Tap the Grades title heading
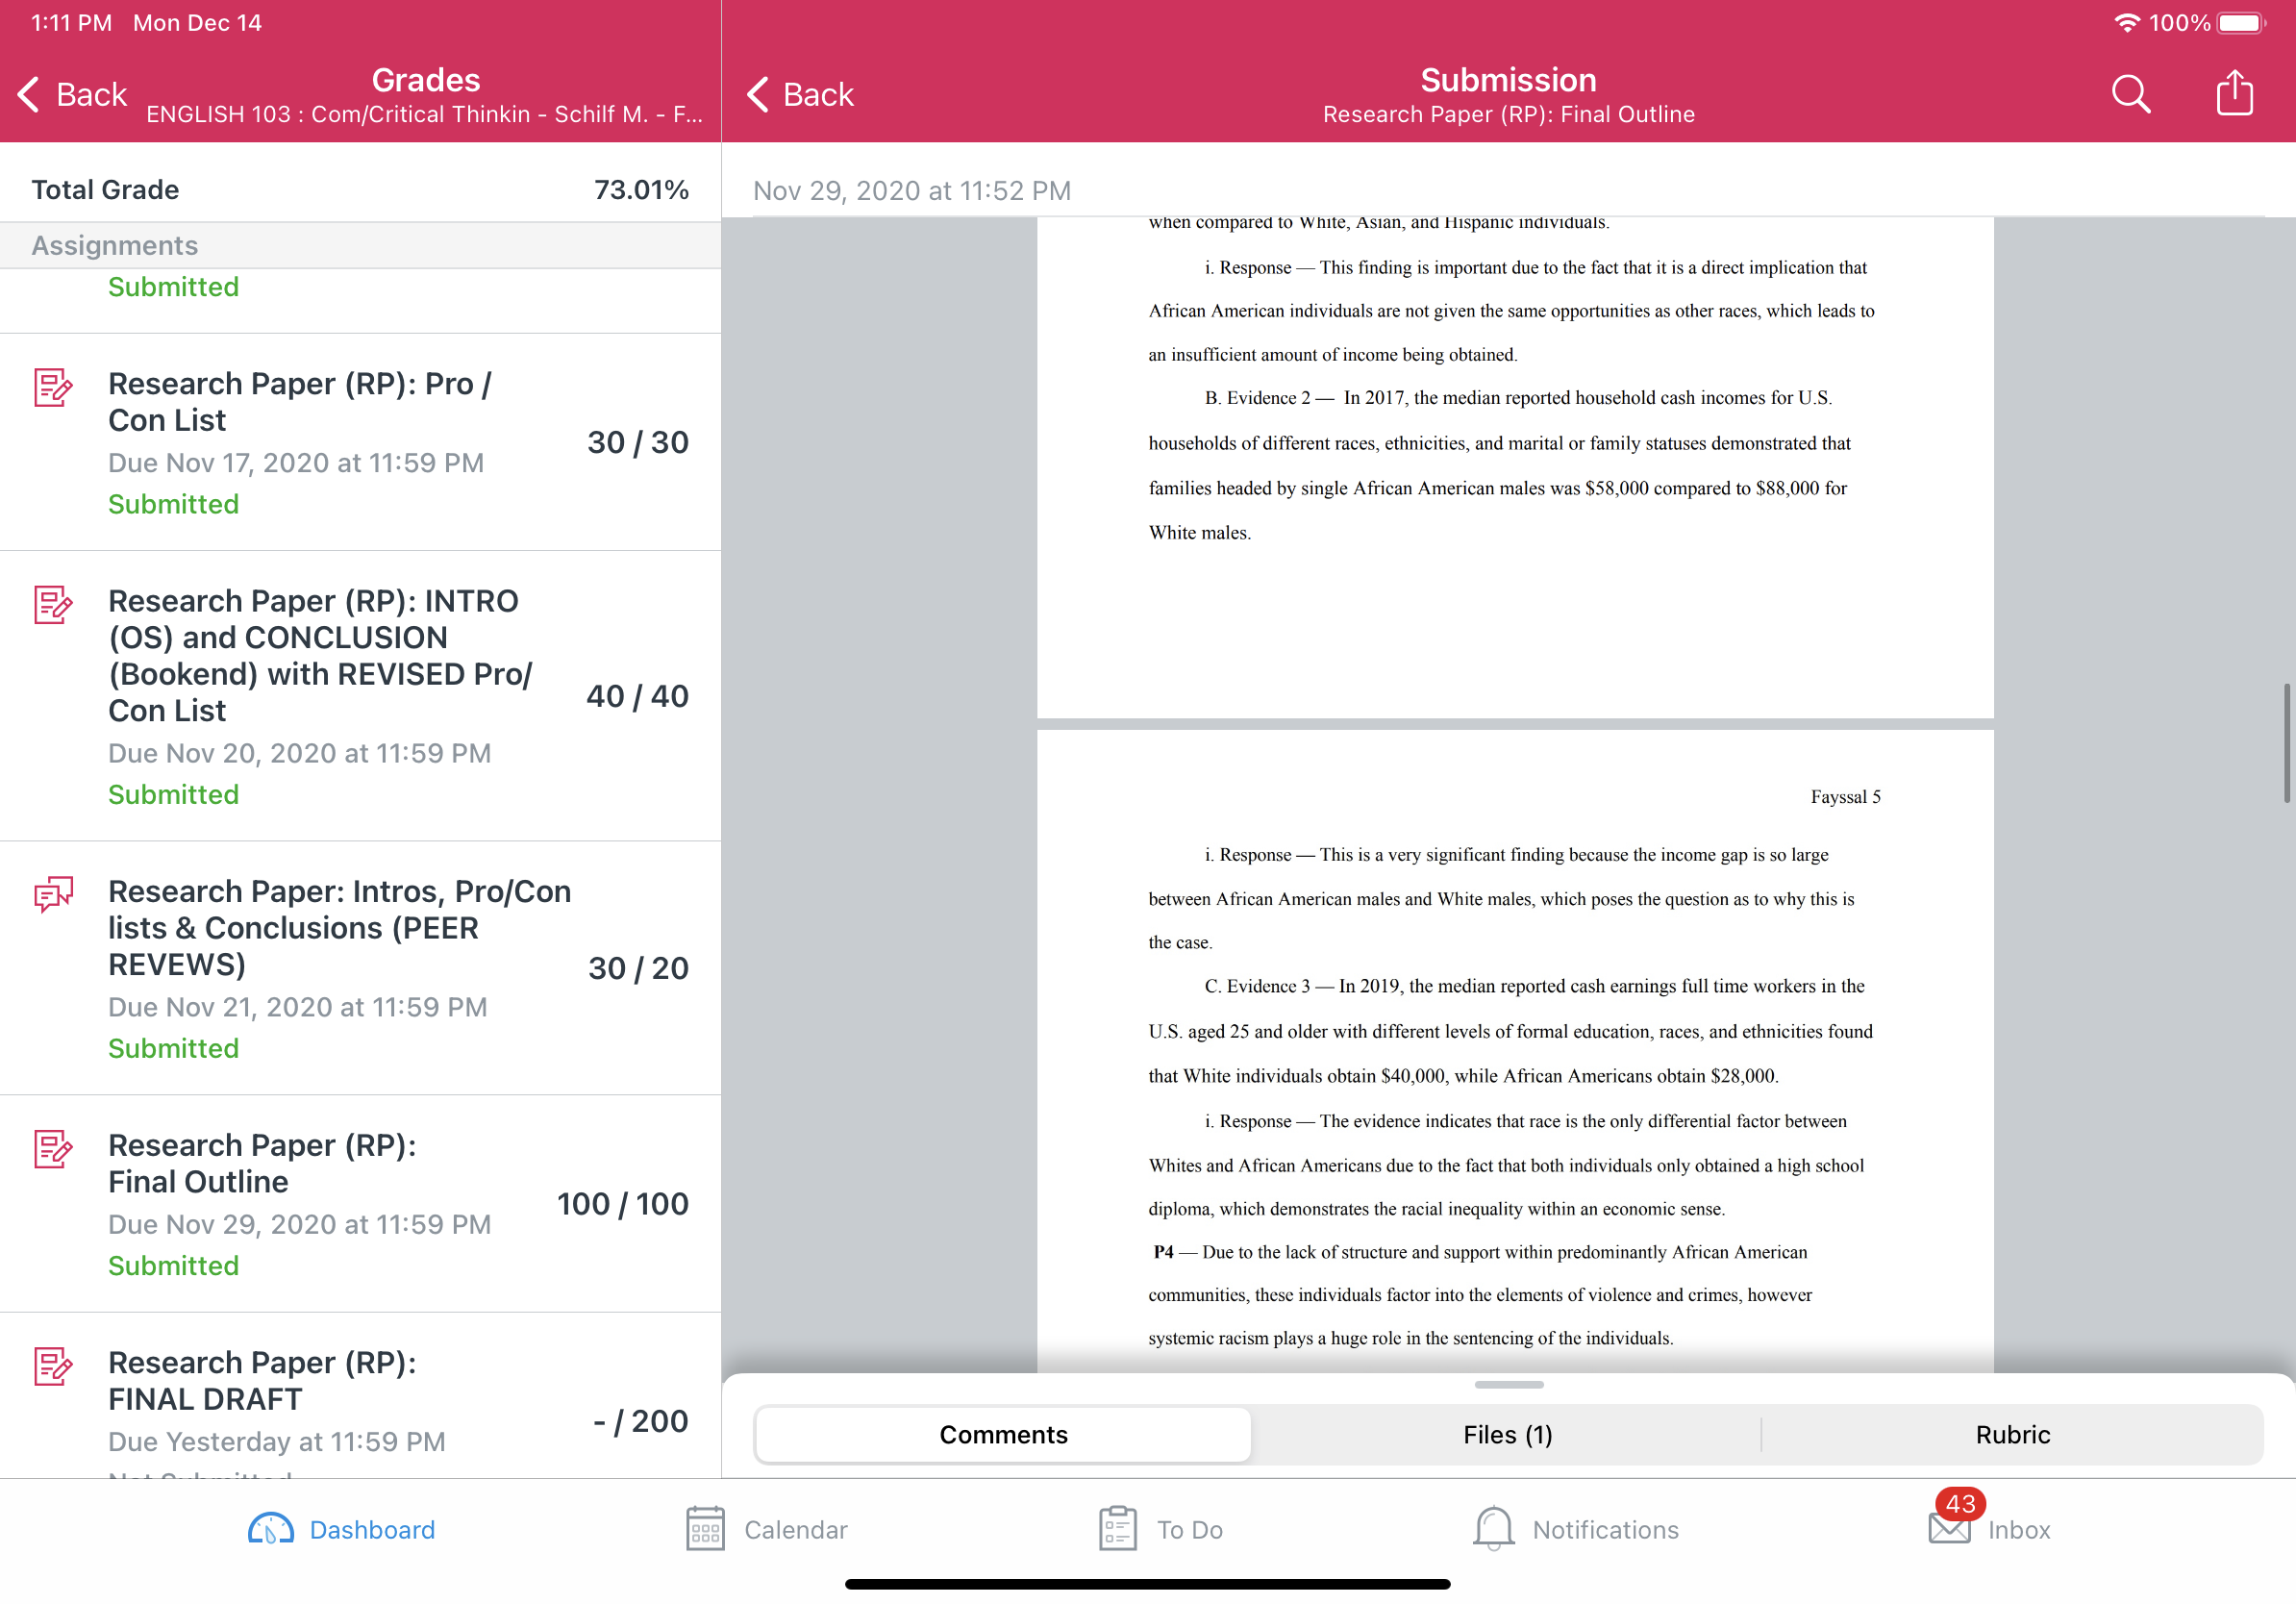2296x1604 pixels. [425, 80]
